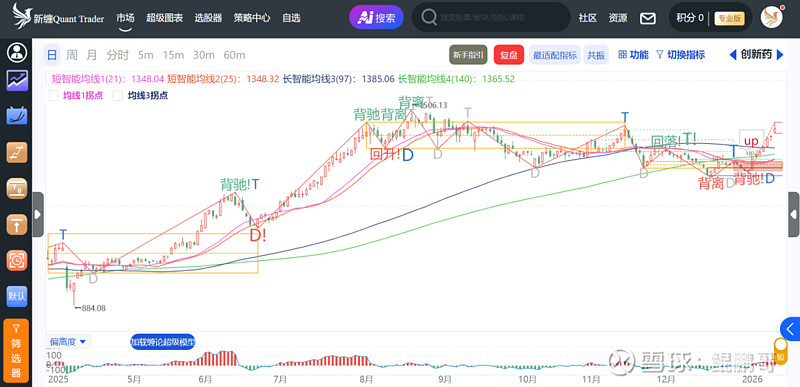Click the 专业版 badge
The height and width of the screenshot is (387, 800).
pyautogui.click(x=730, y=18)
